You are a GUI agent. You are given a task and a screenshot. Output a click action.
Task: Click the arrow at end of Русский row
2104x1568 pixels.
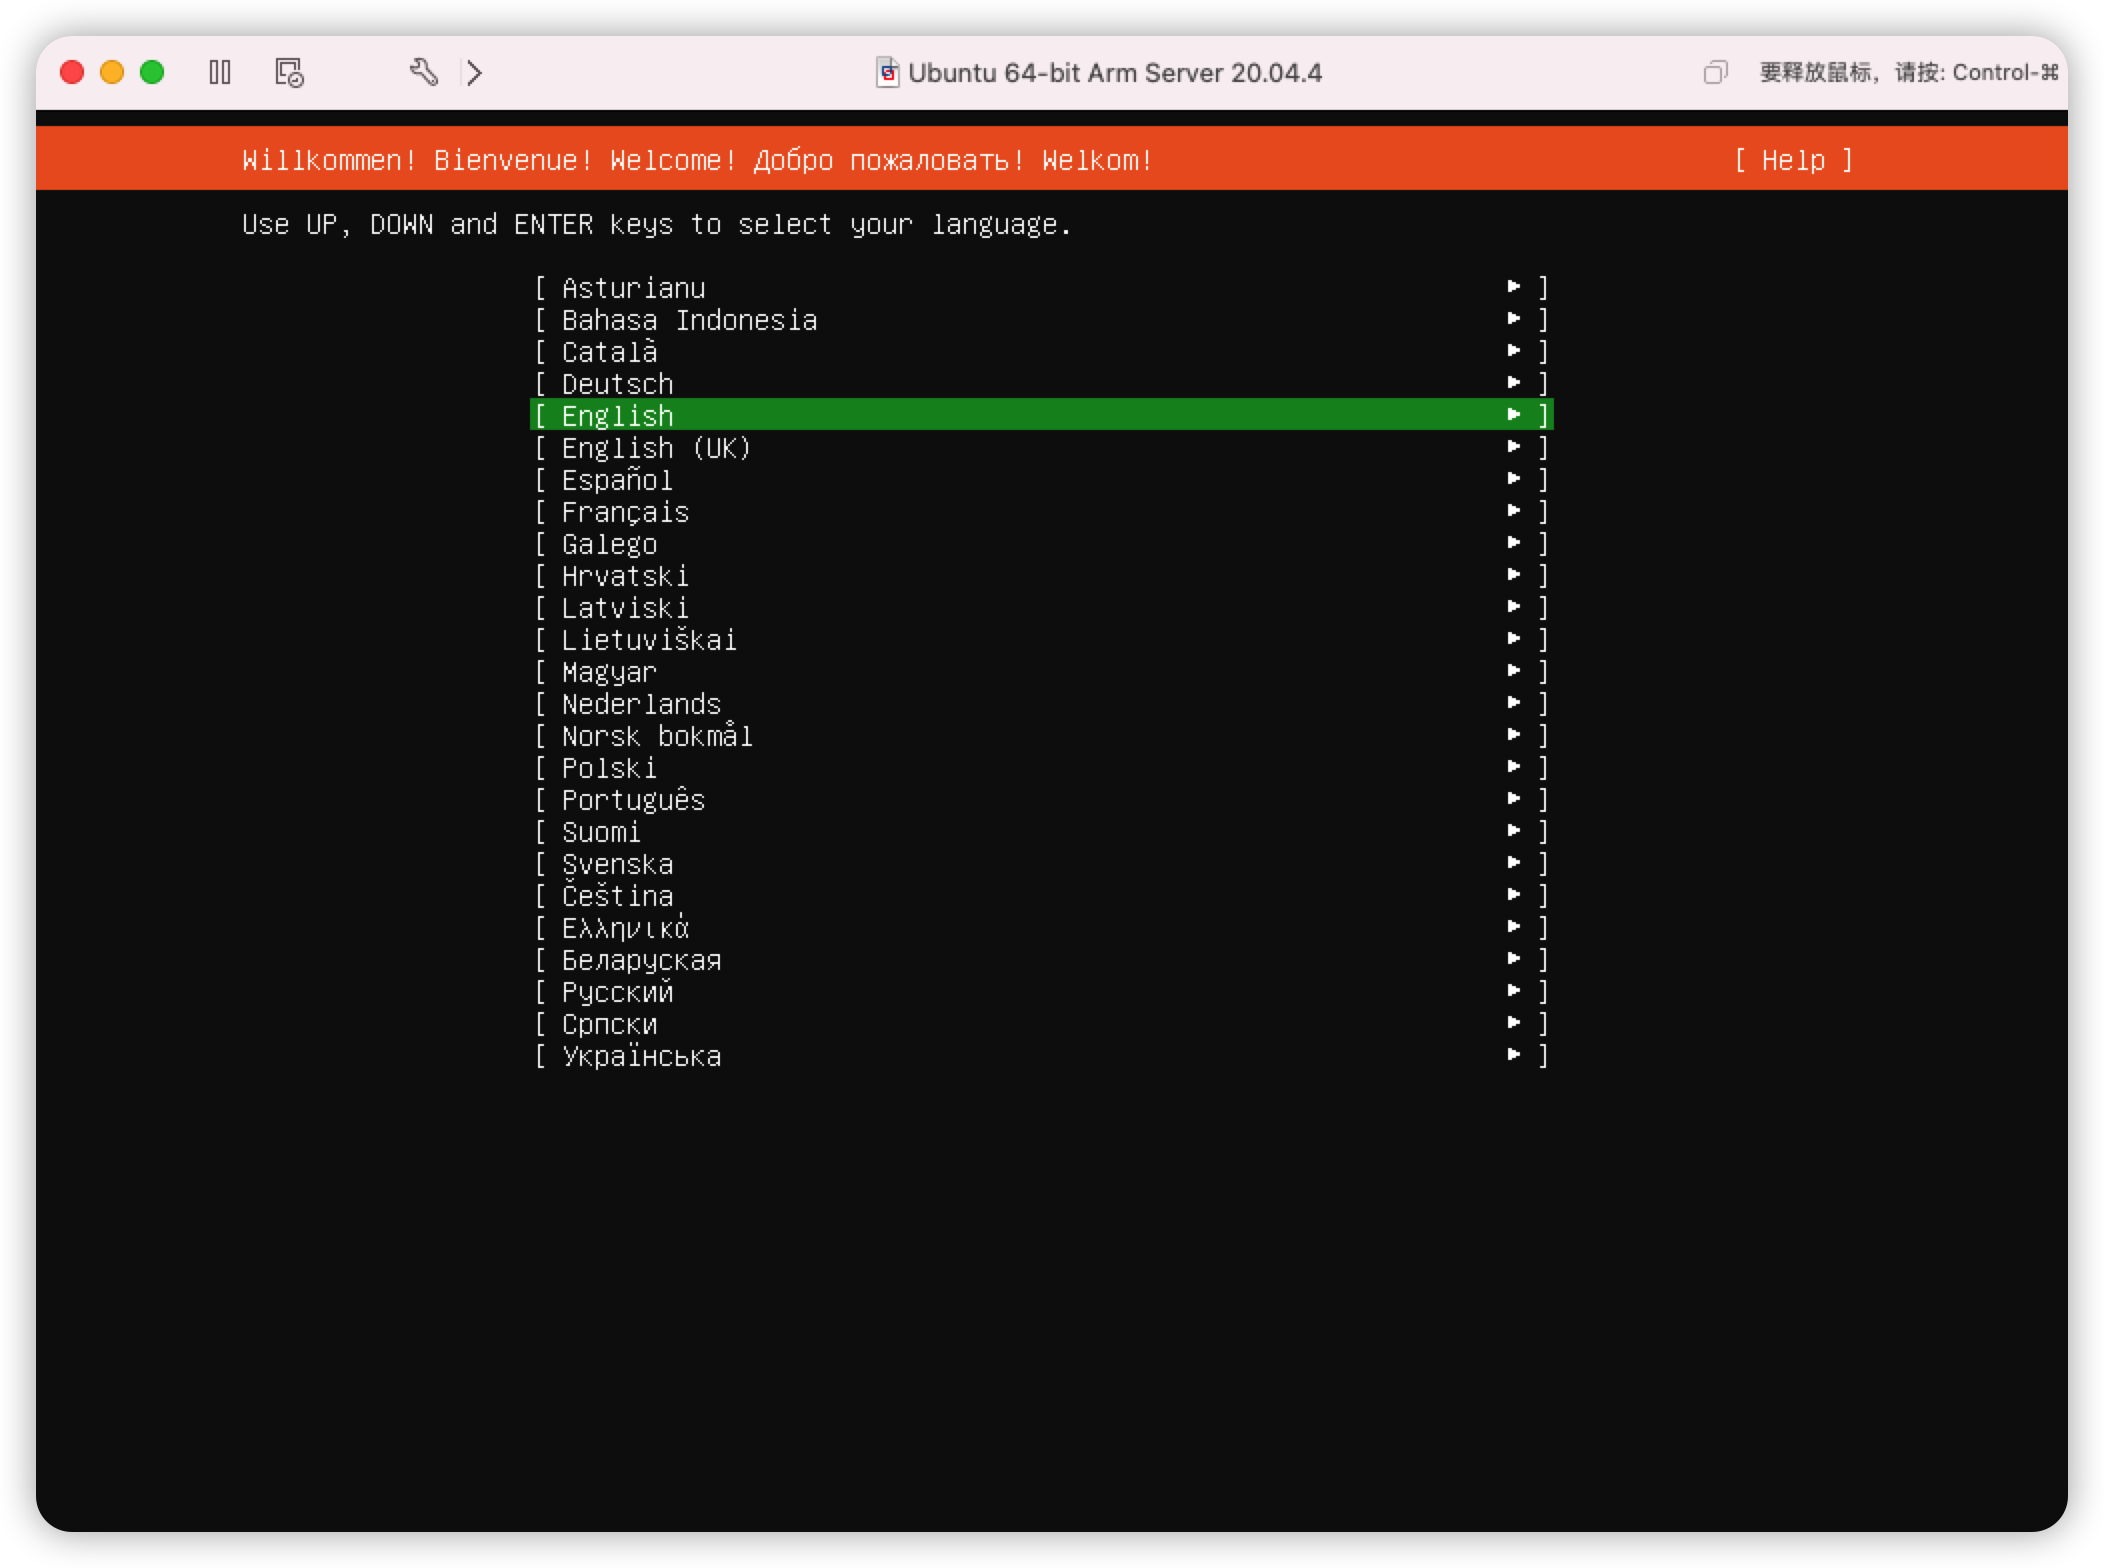(x=1514, y=991)
